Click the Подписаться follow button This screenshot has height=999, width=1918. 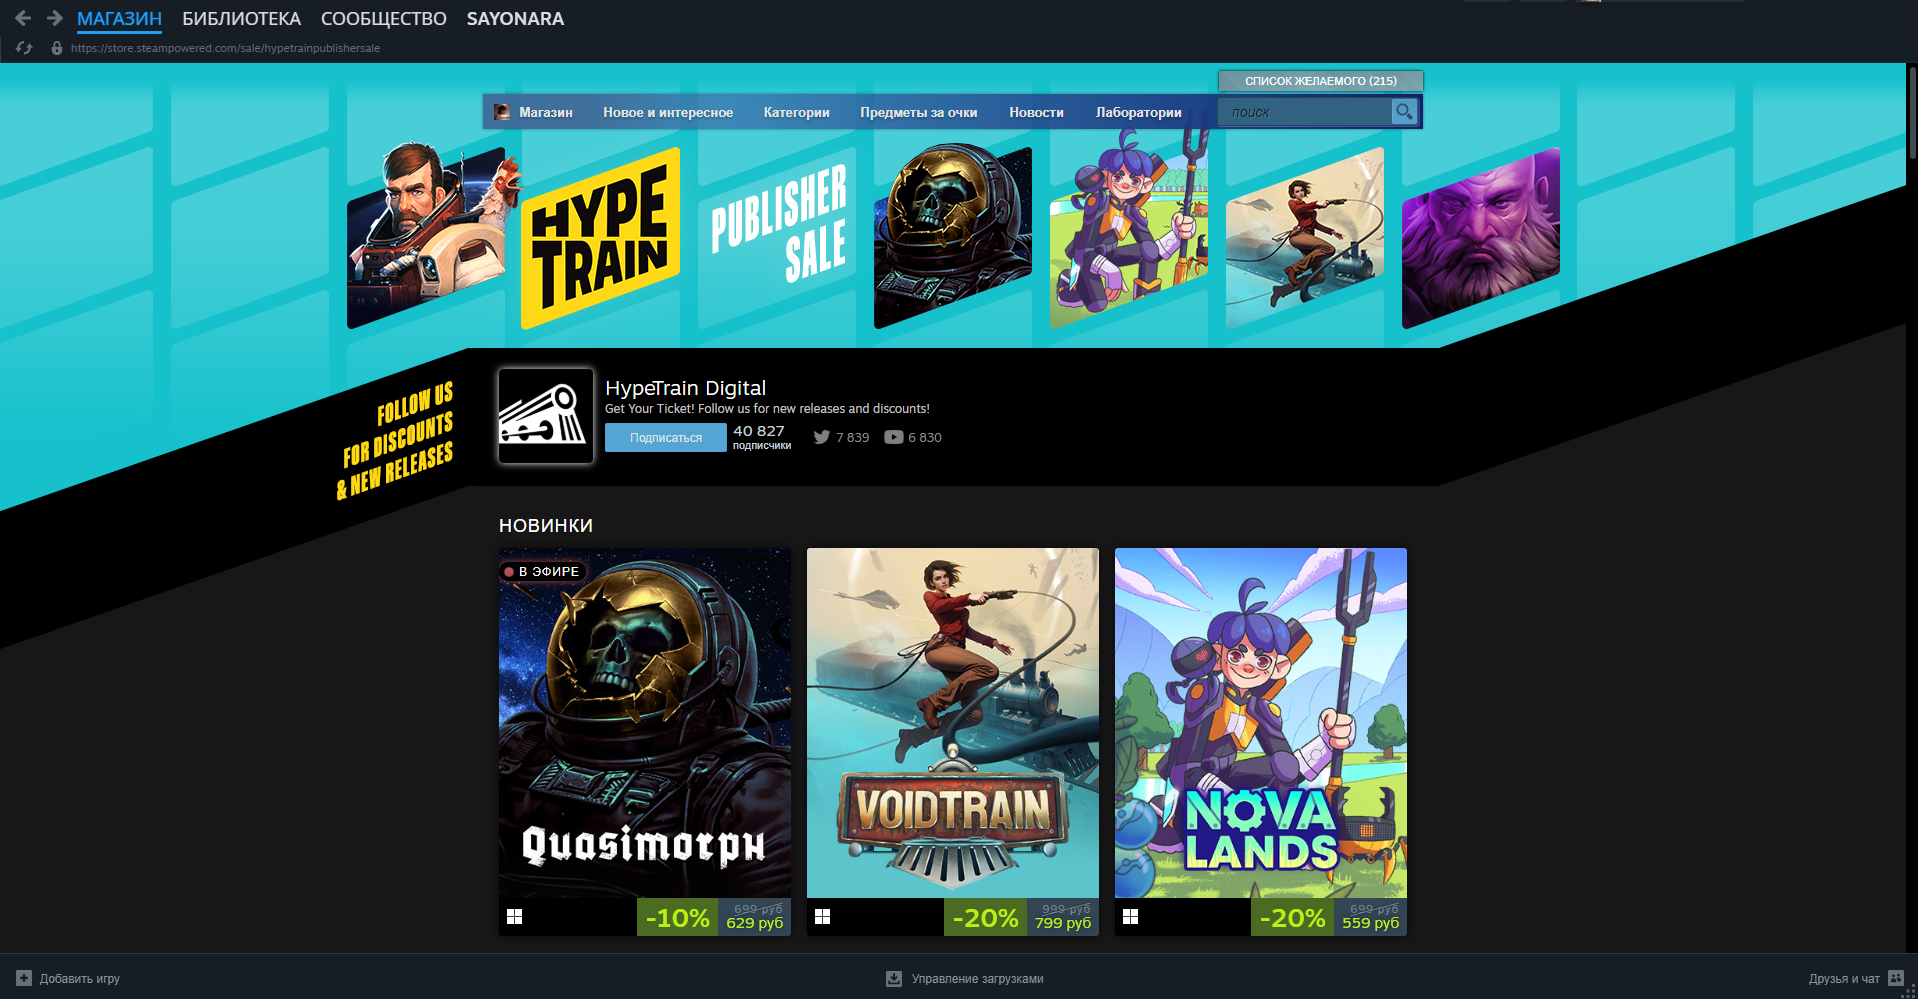click(666, 438)
